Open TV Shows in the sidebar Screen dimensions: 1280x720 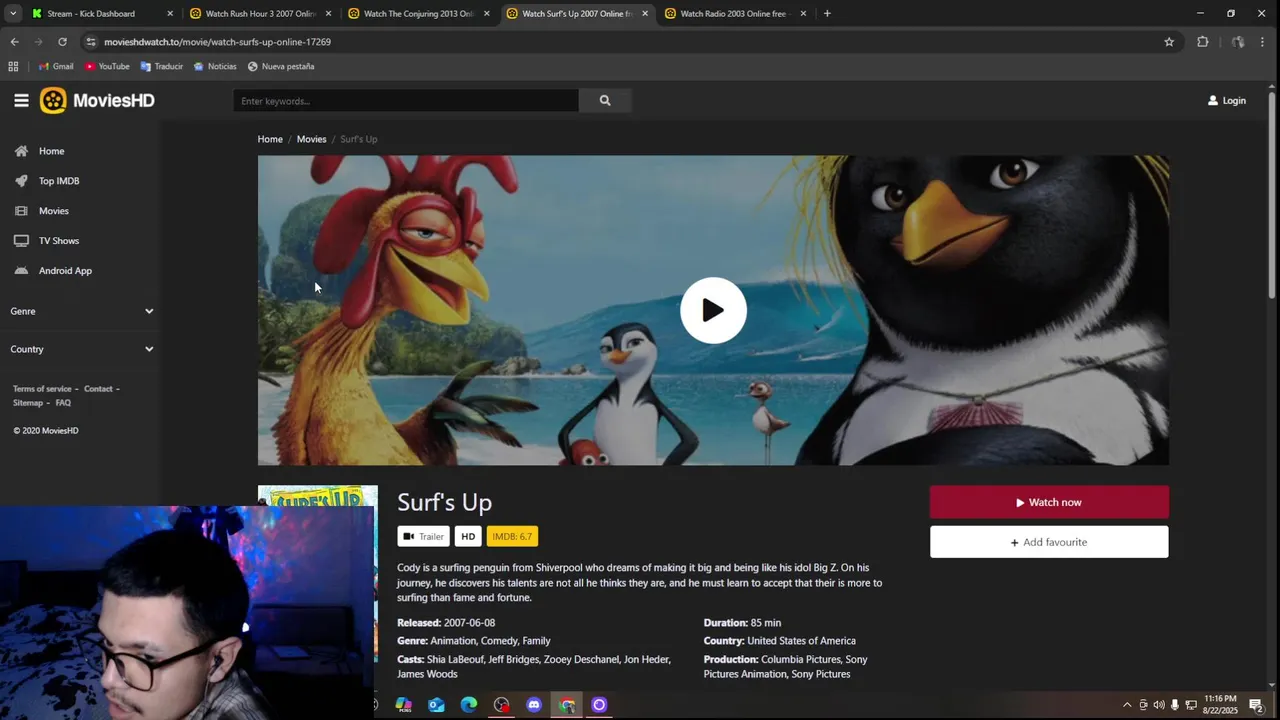pyautogui.click(x=59, y=241)
